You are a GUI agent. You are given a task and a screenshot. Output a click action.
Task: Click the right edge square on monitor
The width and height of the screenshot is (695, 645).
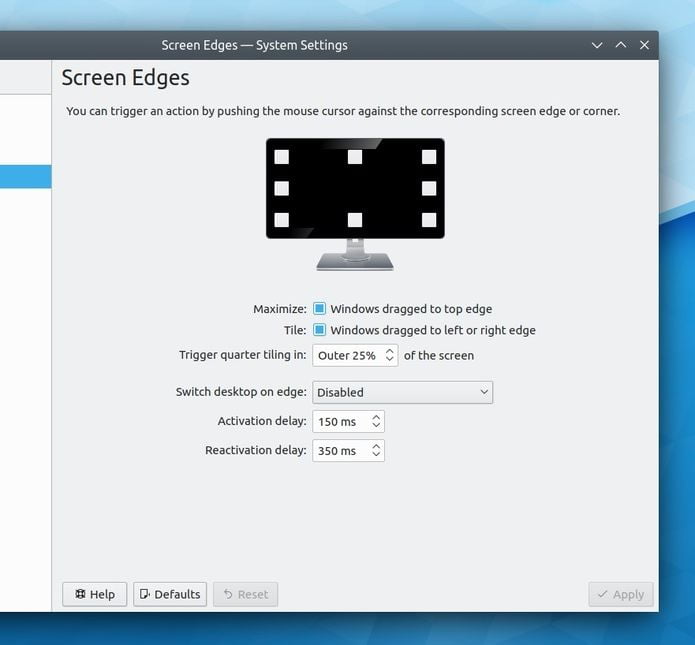tap(429, 188)
